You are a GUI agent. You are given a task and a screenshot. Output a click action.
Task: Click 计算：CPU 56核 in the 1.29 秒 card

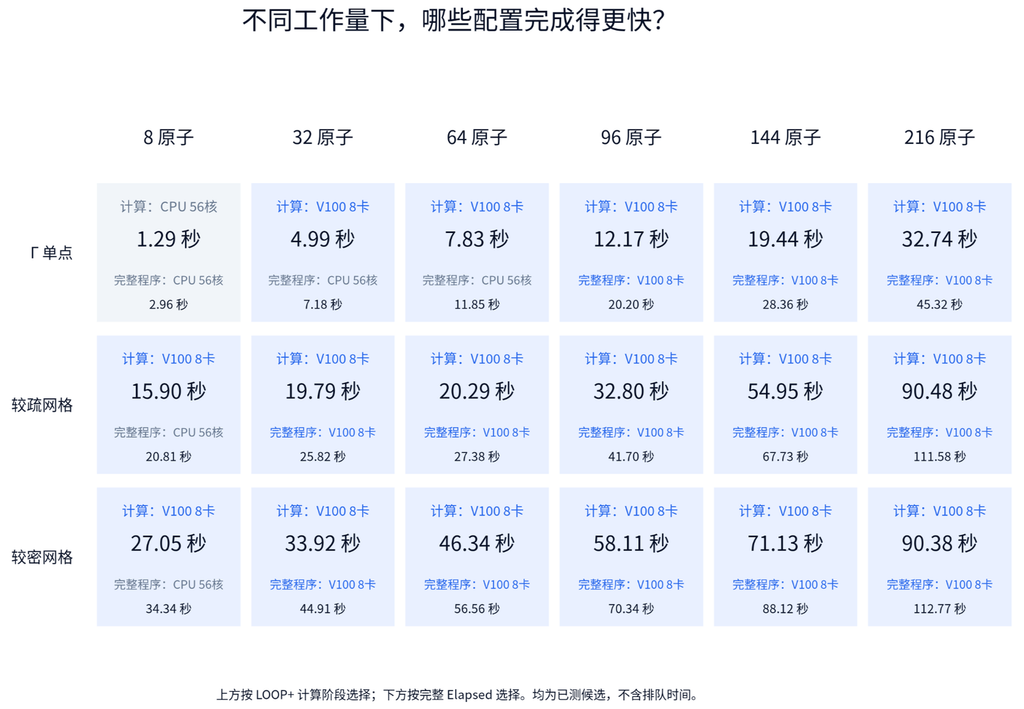[x=168, y=207]
